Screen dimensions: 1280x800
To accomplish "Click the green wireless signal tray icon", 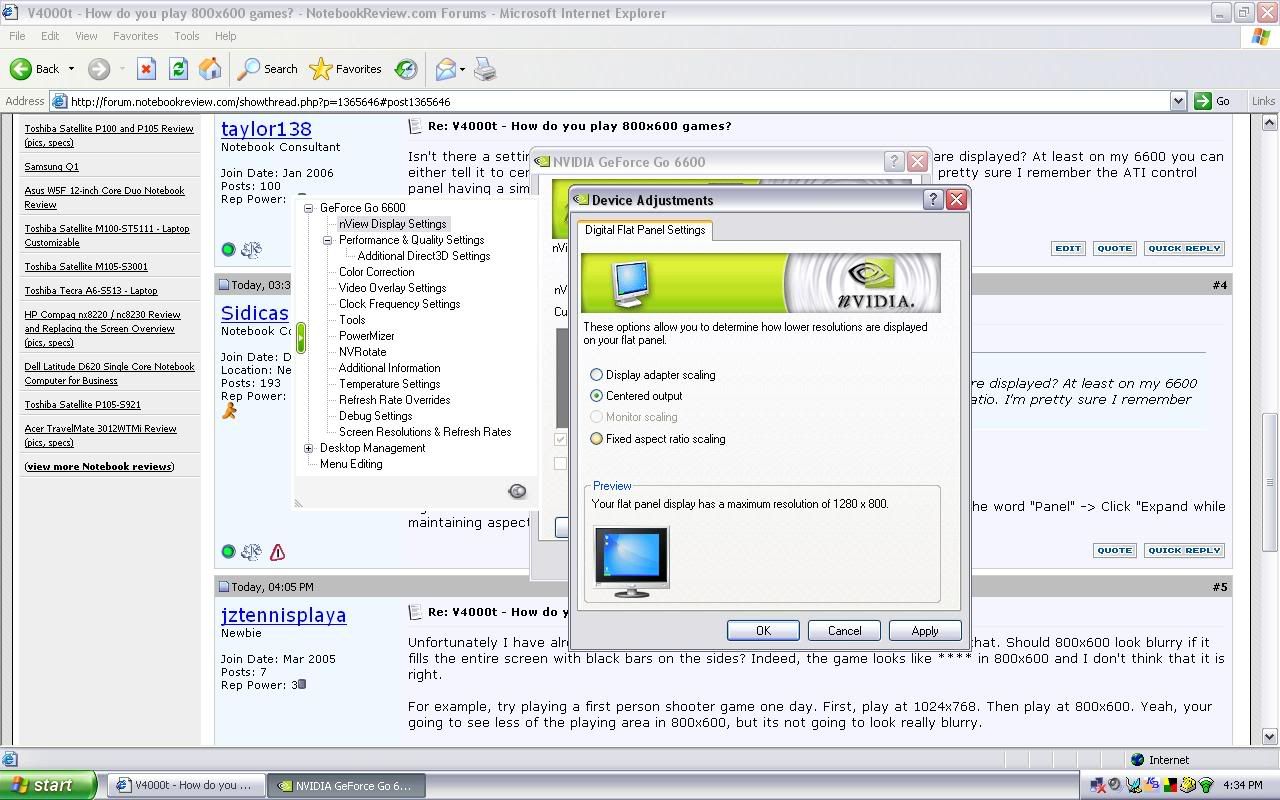I will coord(1205,785).
